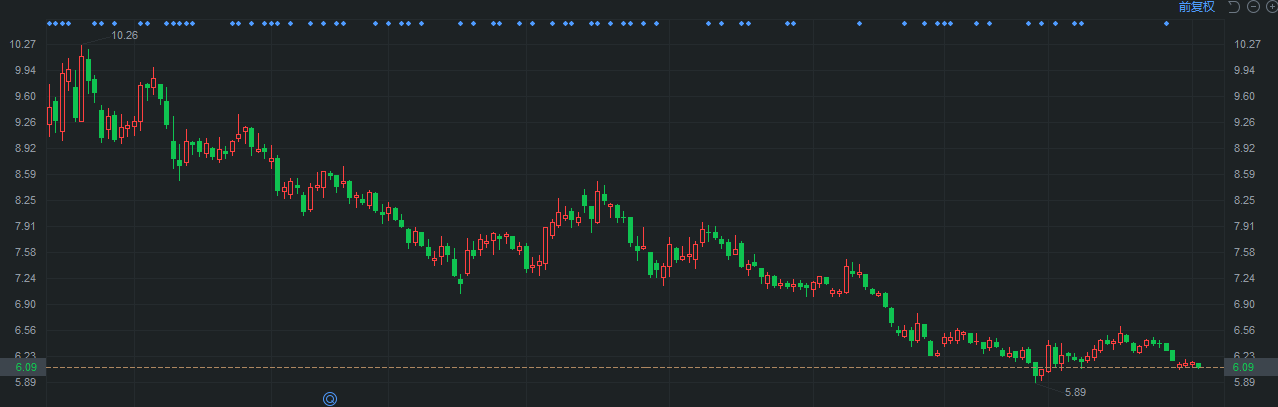This screenshot has height=407, width=1278.
Task: Click the 6.56 label on right price axis
Action: [x=1247, y=330]
